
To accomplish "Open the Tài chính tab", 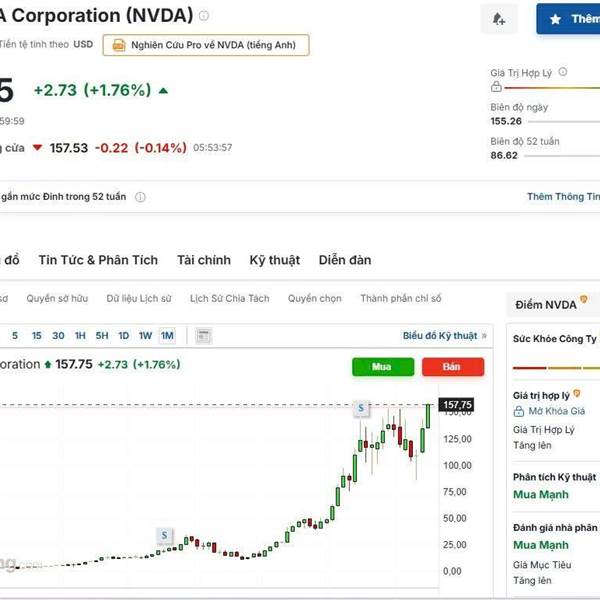I will 204,260.
